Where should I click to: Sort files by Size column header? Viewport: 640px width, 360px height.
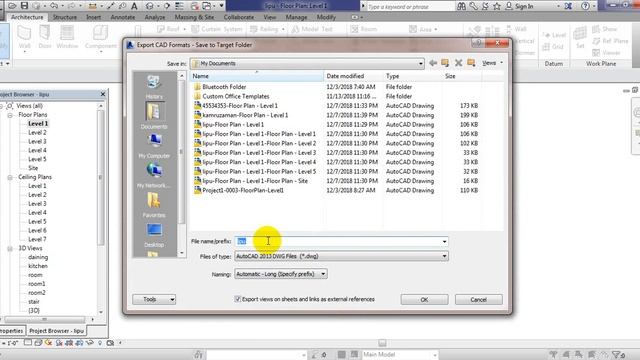pyautogui.click(x=461, y=76)
